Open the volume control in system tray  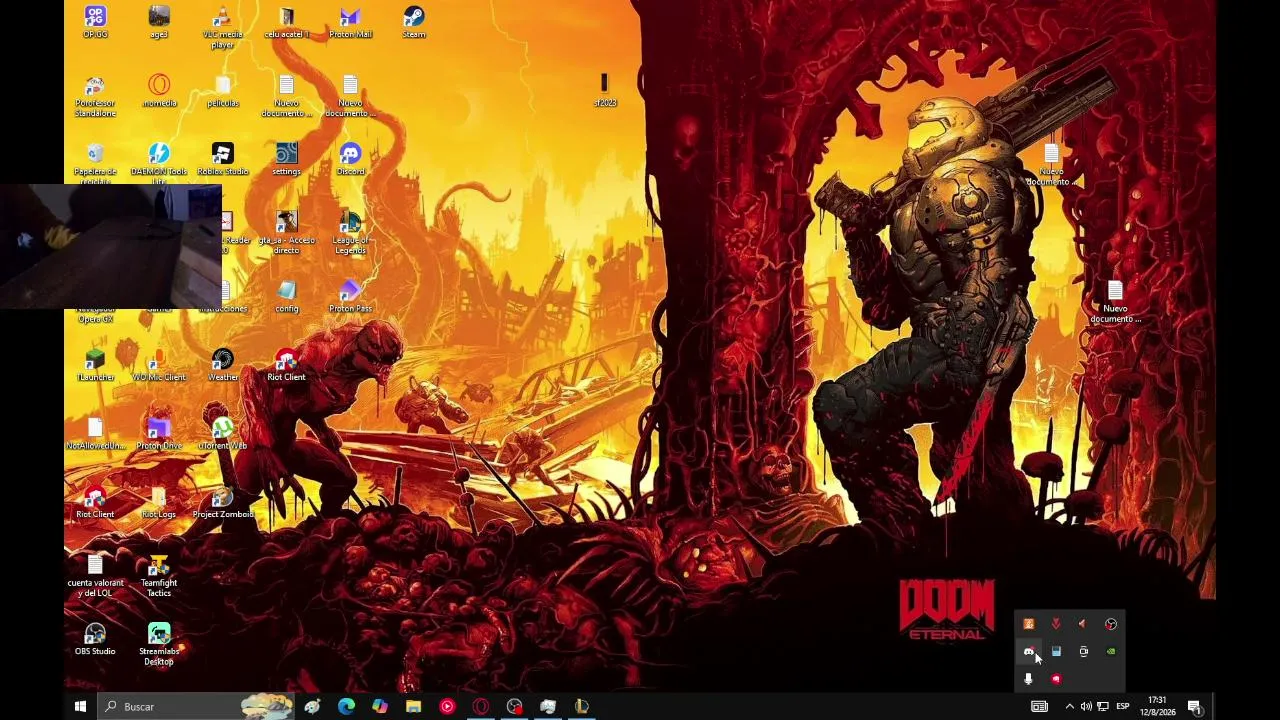[1086, 706]
